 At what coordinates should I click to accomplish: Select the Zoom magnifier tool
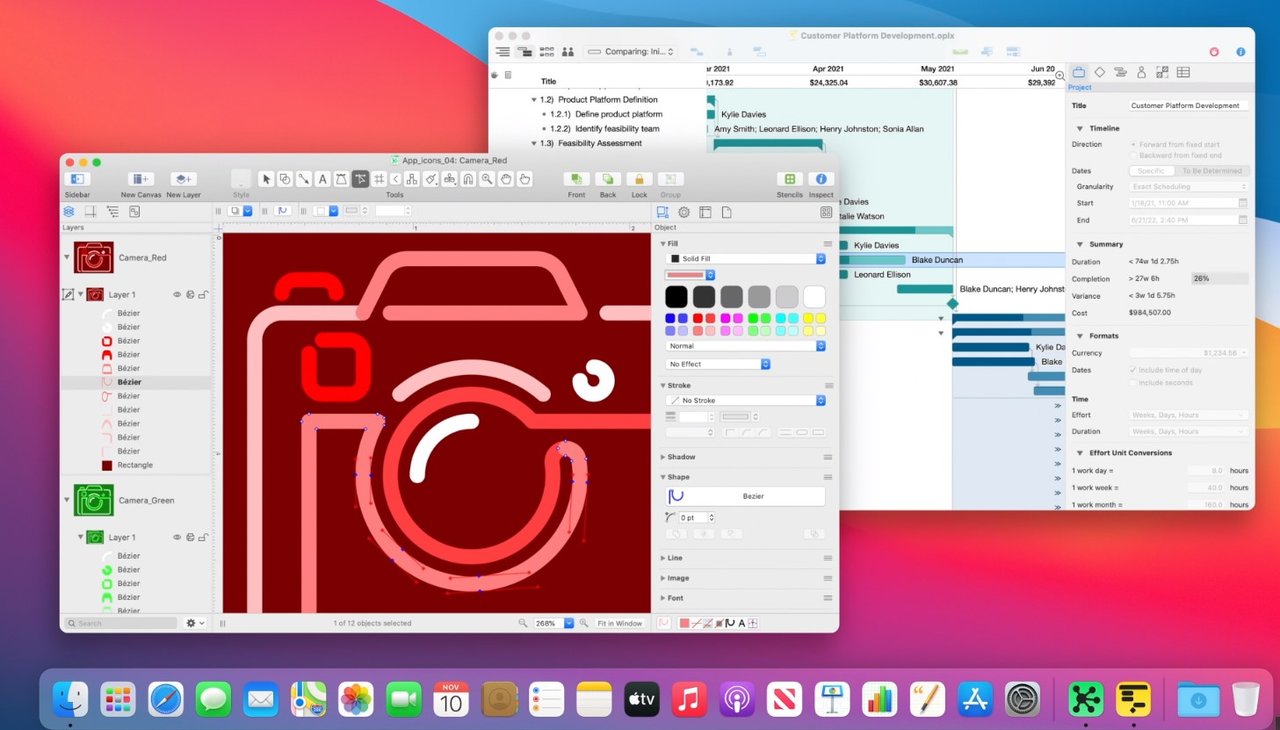pyautogui.click(x=487, y=179)
